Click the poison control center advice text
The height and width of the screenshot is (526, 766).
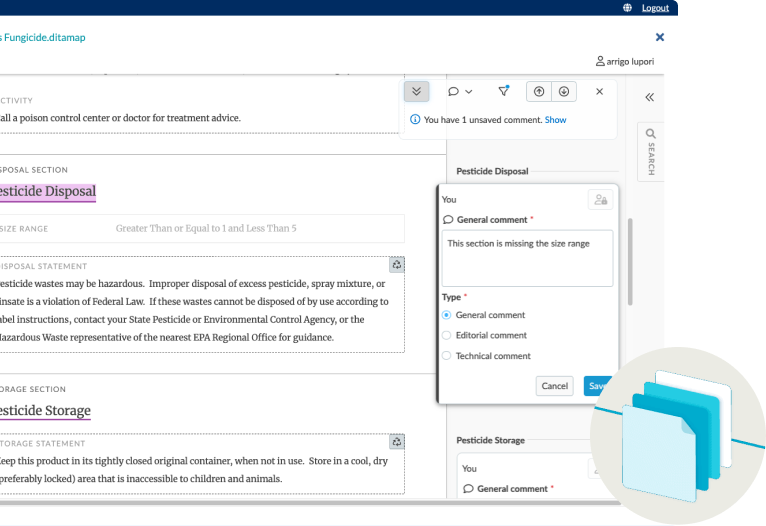[120, 118]
